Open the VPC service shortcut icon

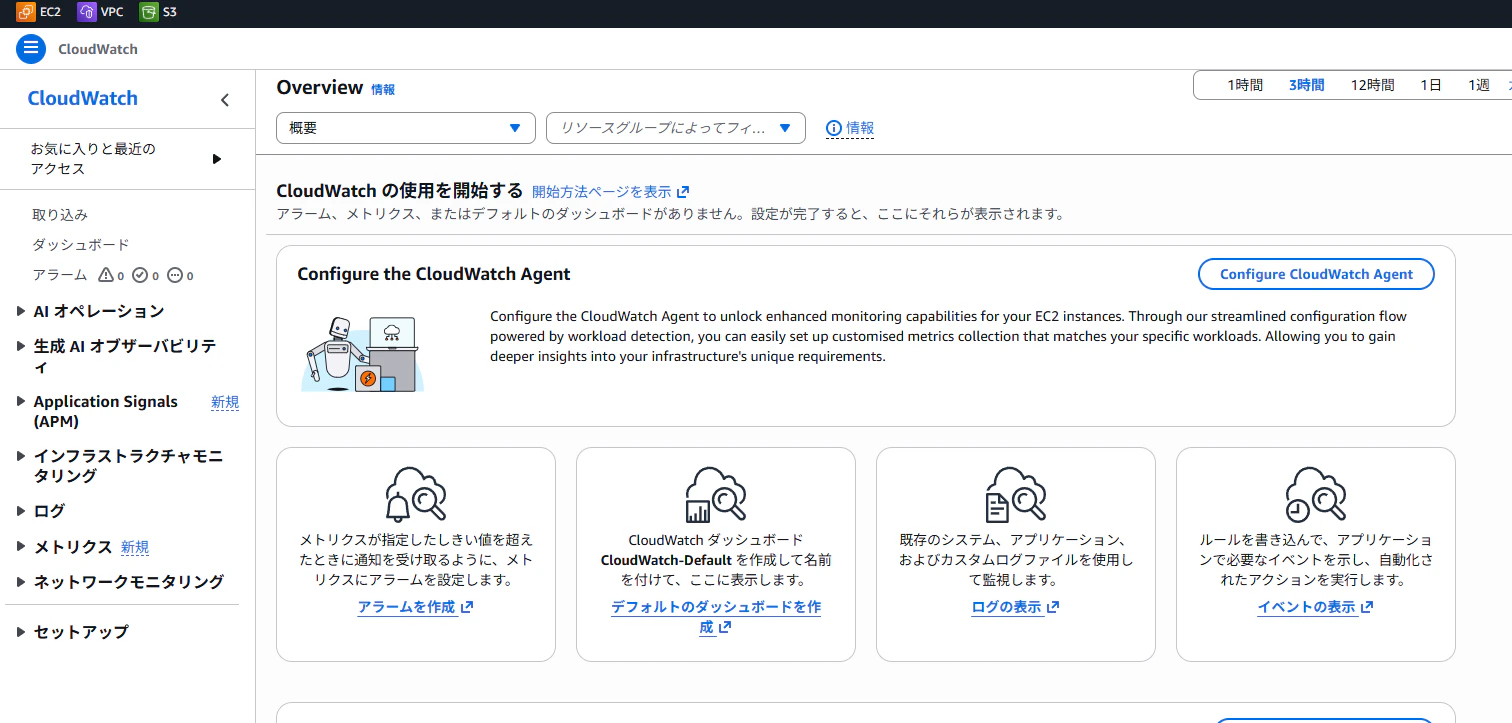pyautogui.click(x=87, y=13)
